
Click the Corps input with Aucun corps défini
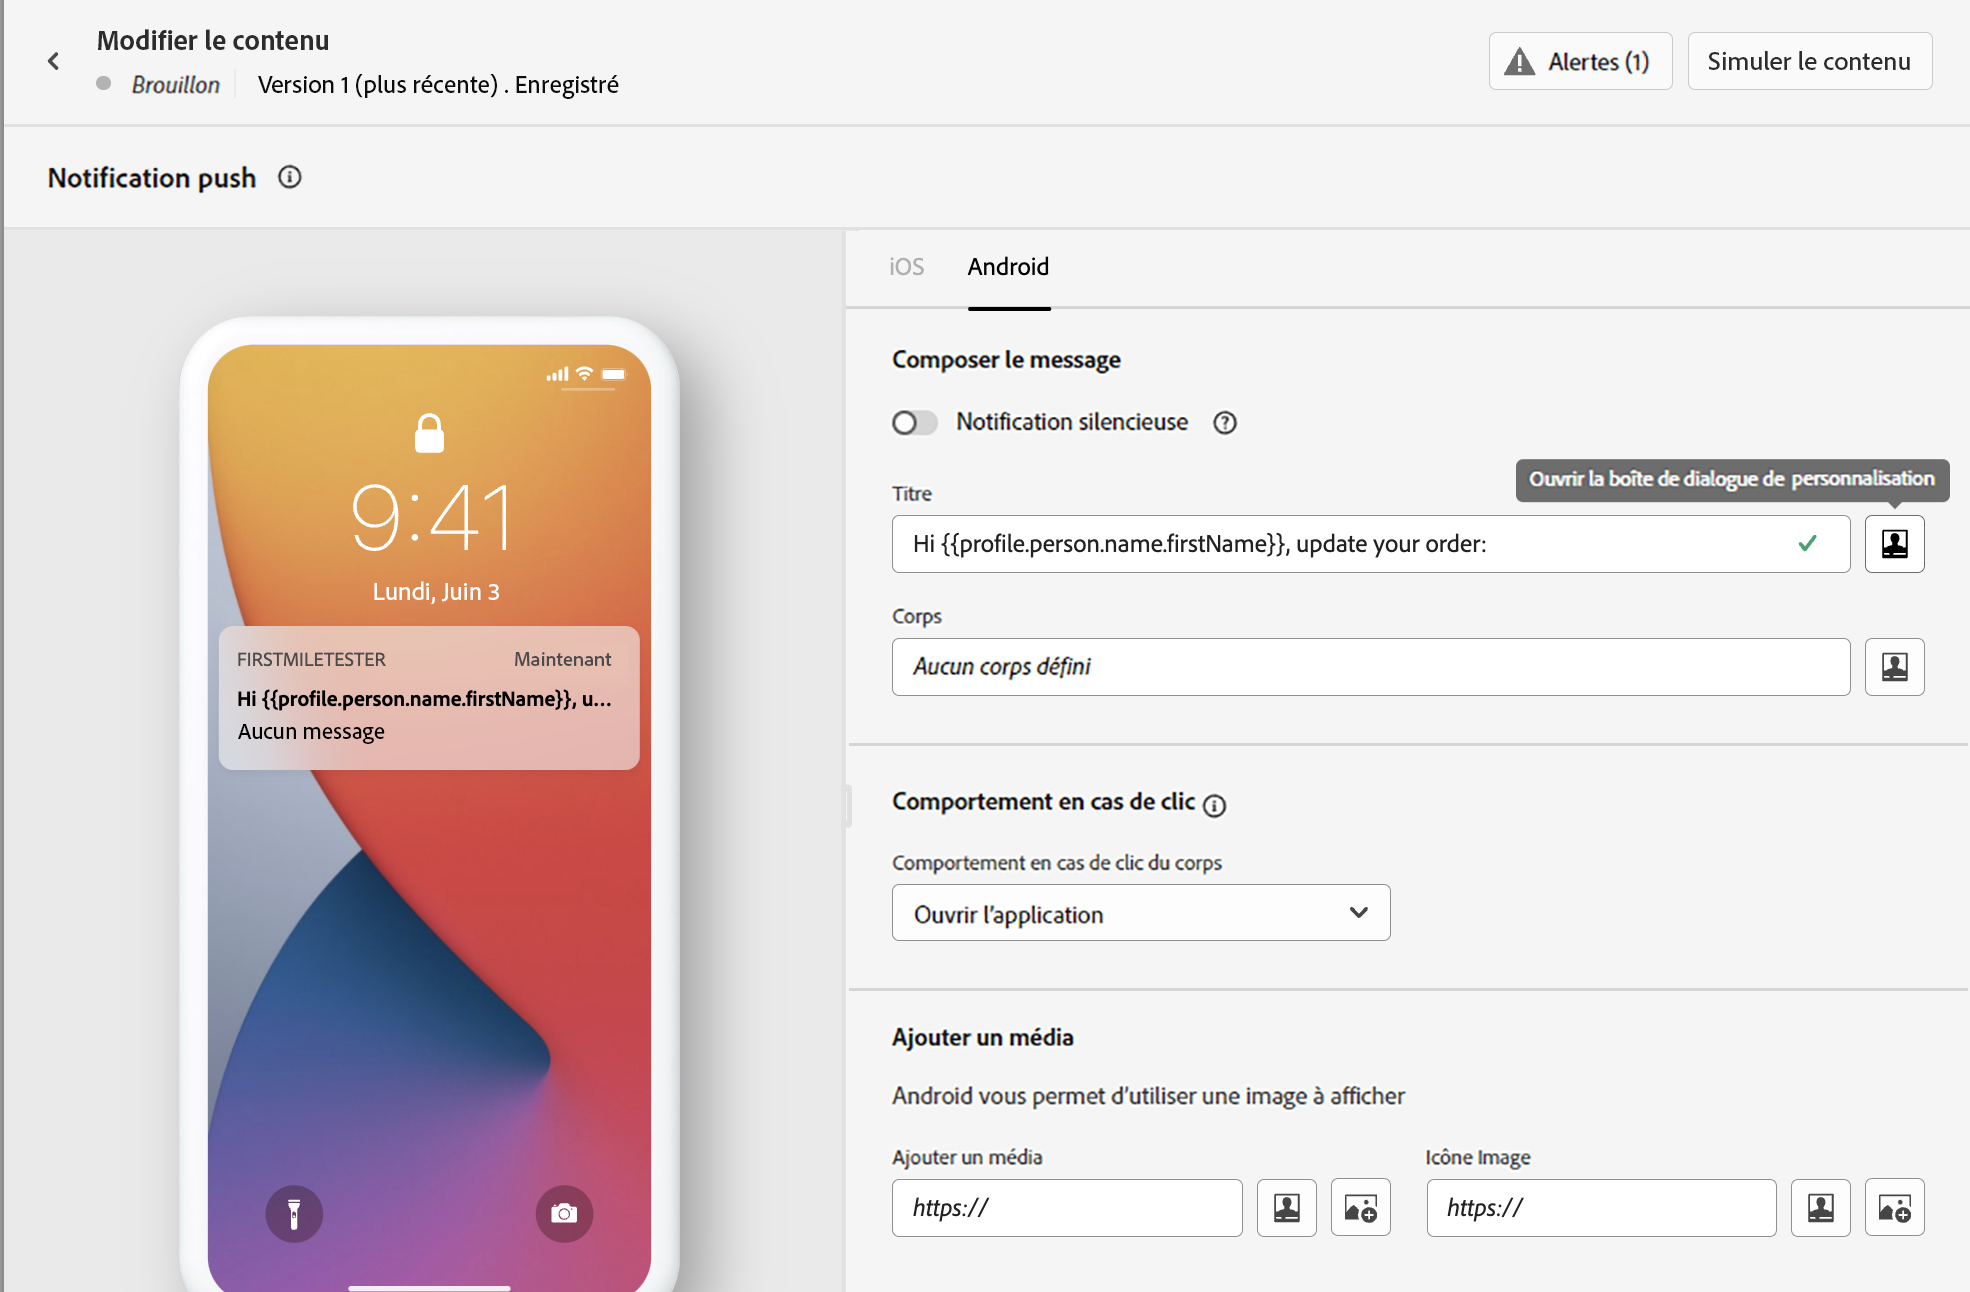1370,667
